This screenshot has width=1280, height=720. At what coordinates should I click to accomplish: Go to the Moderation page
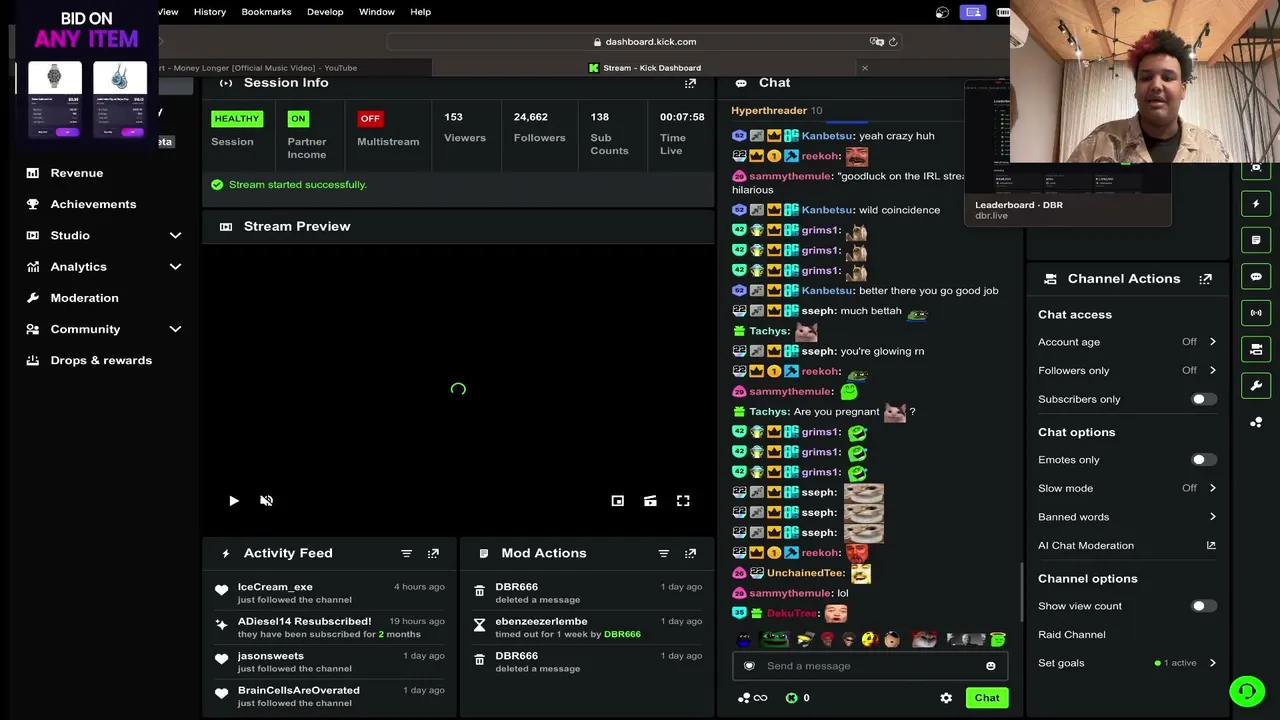(x=84, y=298)
